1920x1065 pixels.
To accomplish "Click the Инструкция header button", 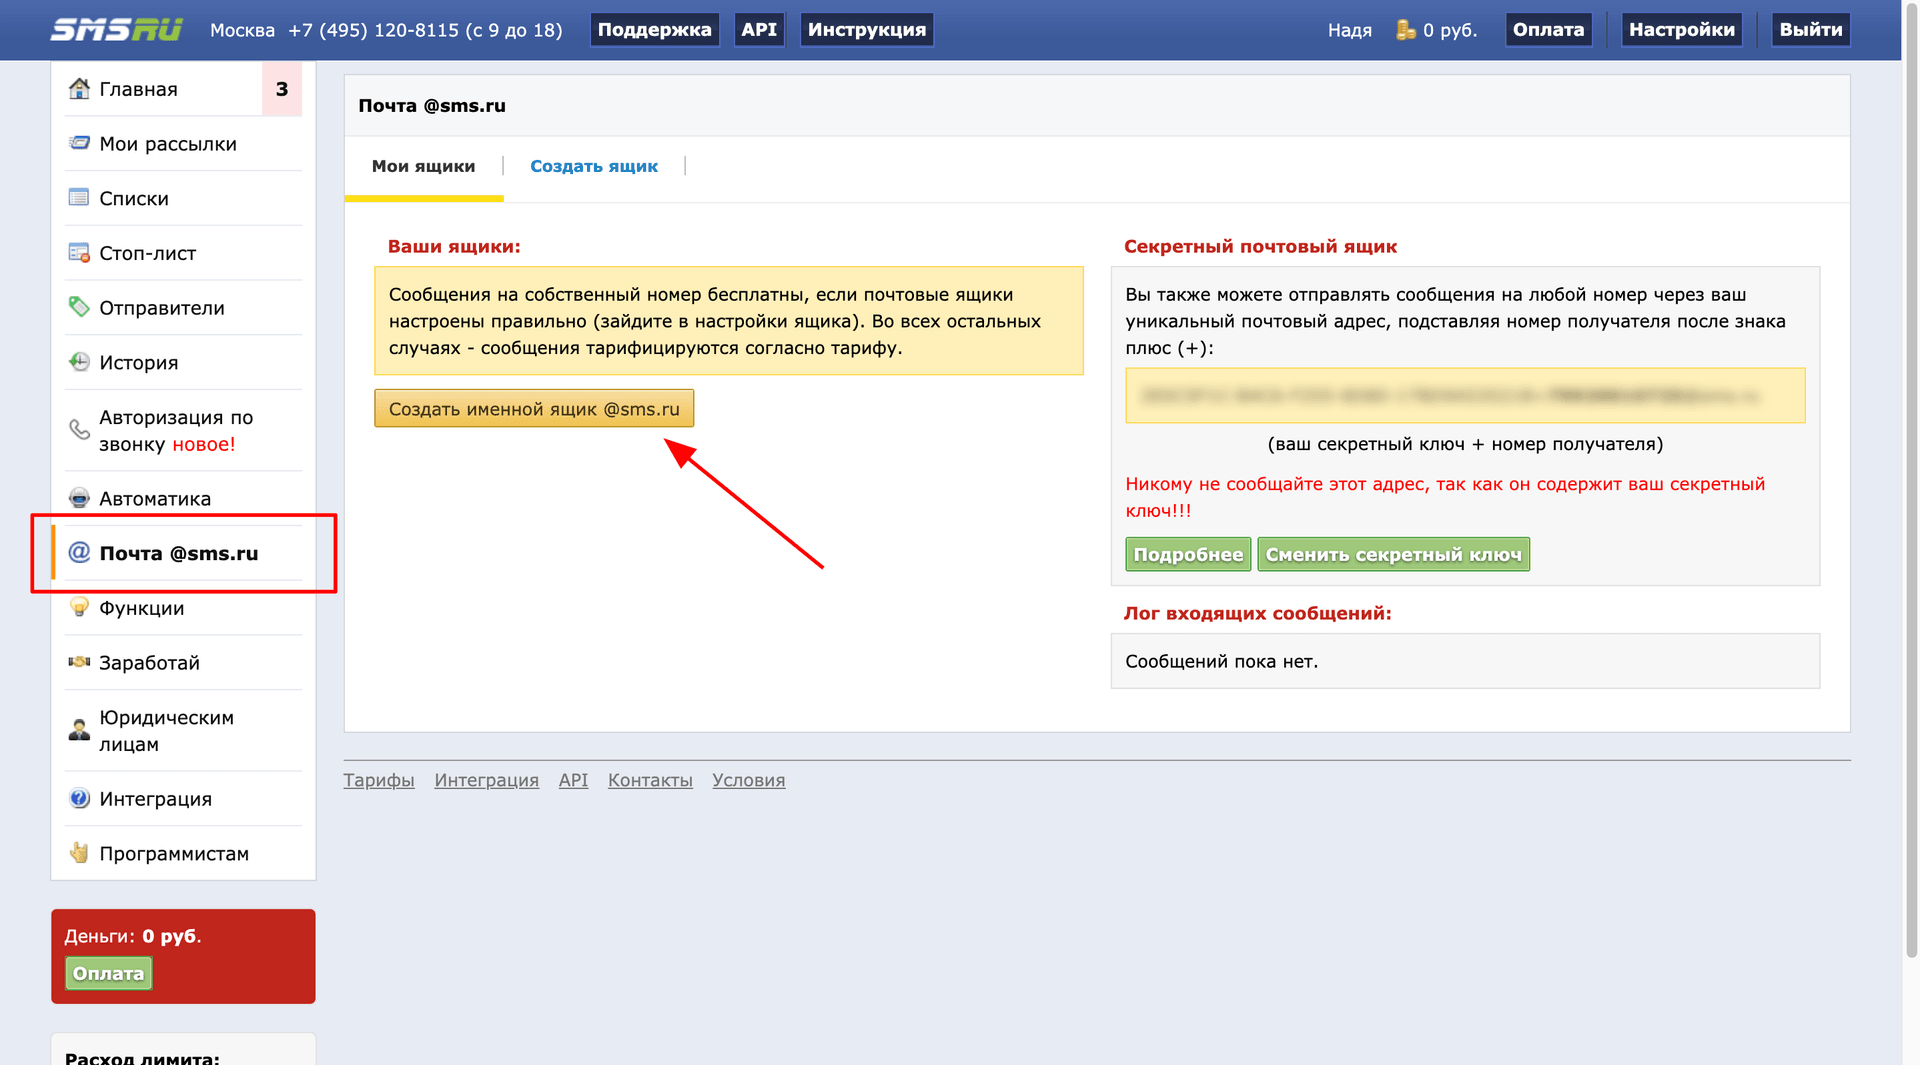I will tap(867, 30).
